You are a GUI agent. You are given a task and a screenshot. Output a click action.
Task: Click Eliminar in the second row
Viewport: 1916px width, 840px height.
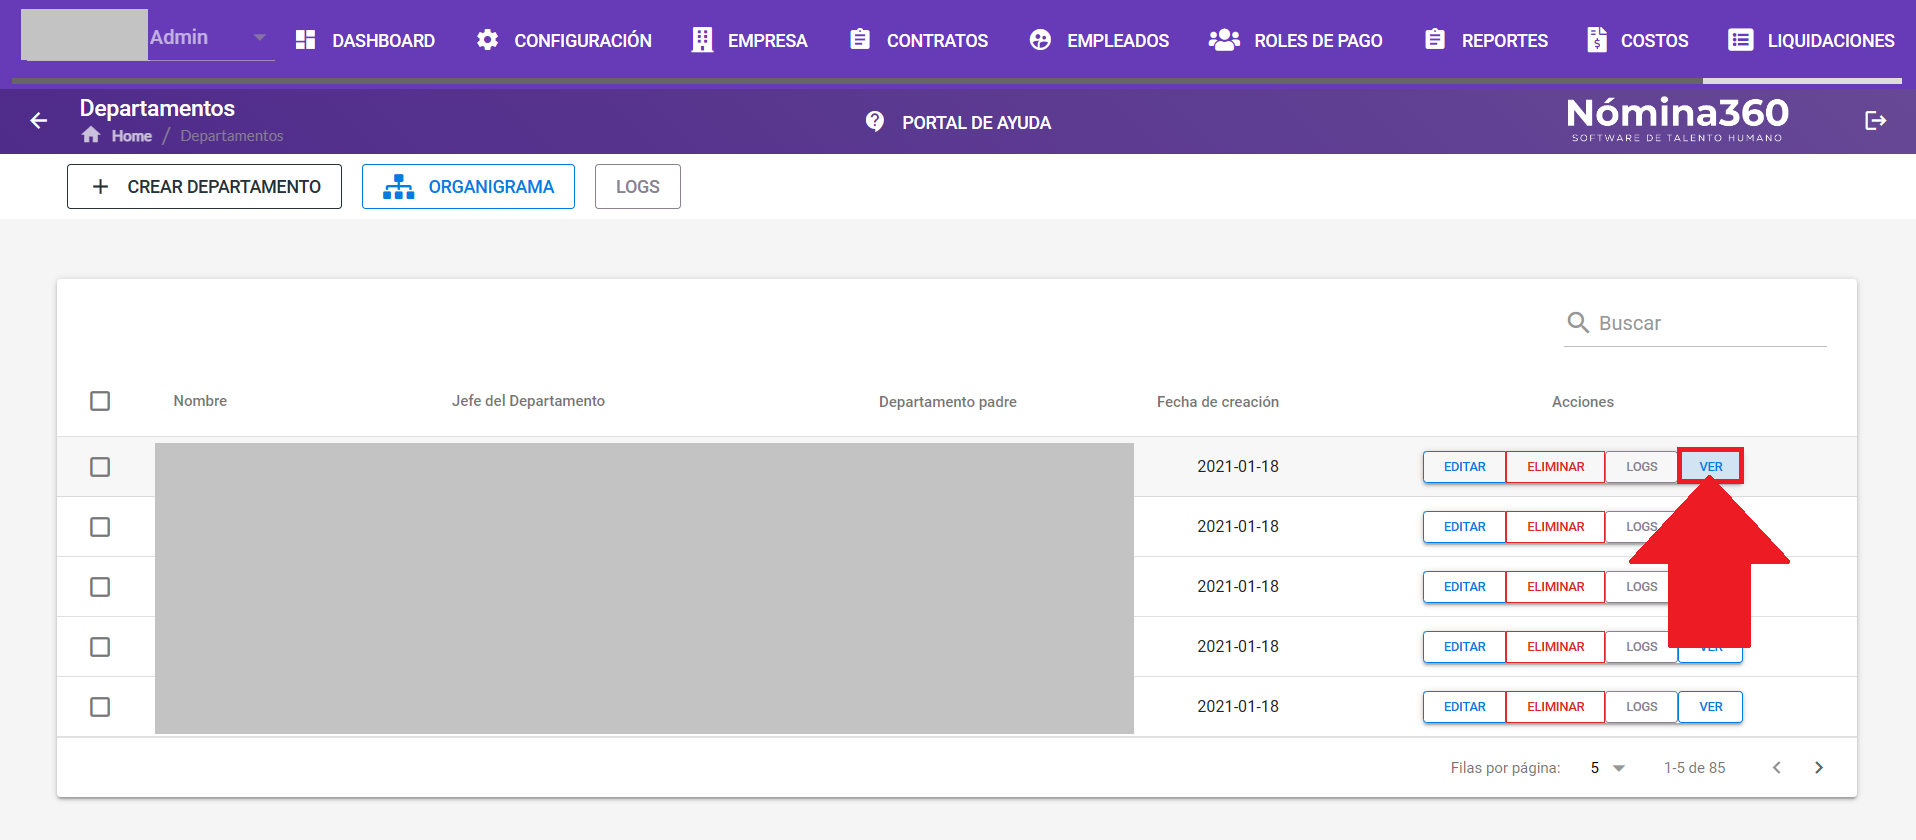[x=1555, y=527]
